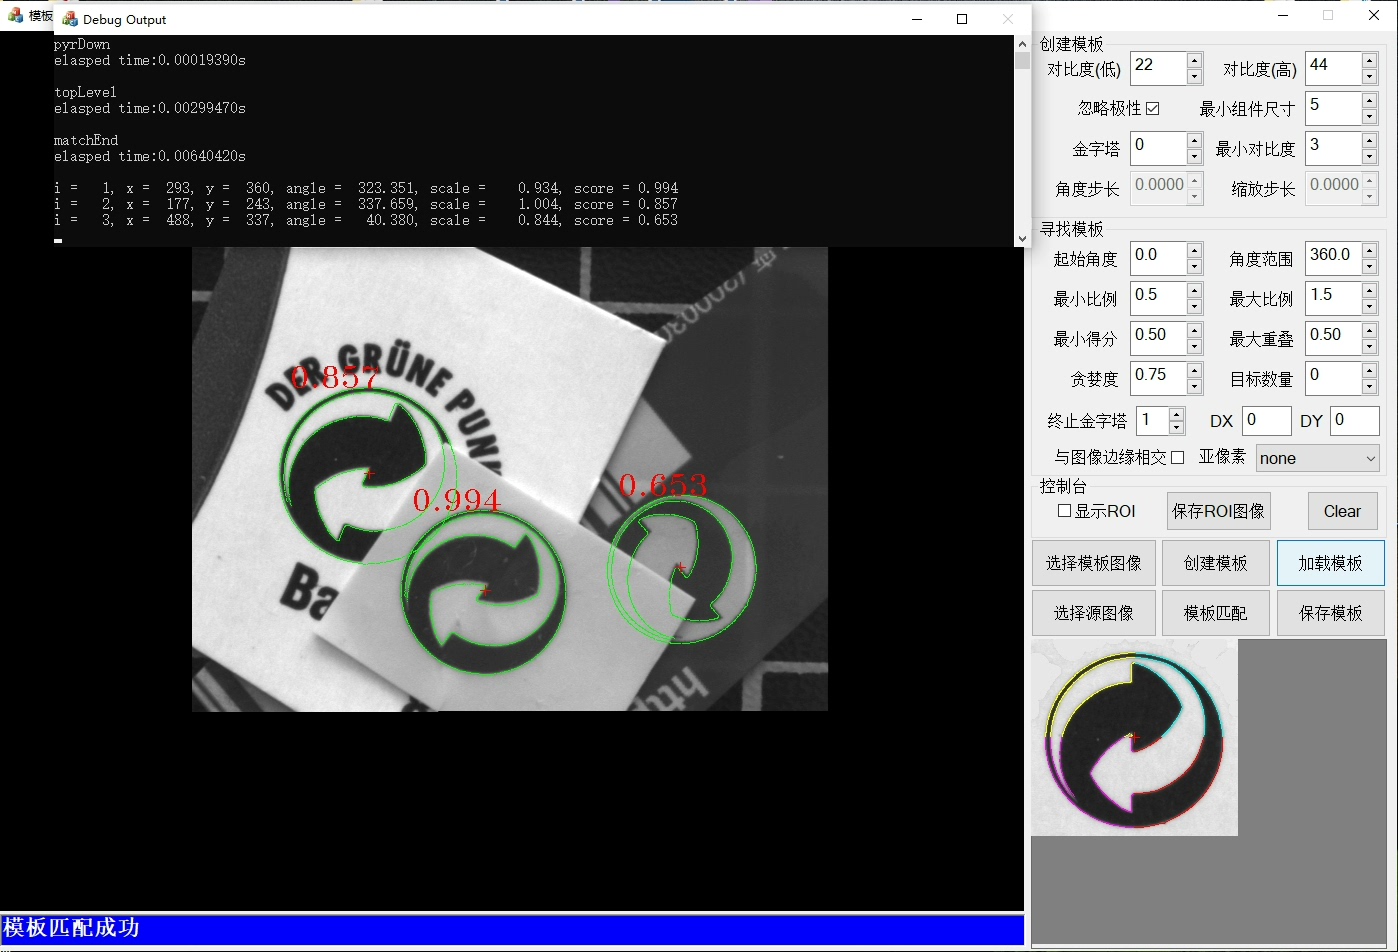Click the matchEnd line in Debug Output
1398x952 pixels.
pyautogui.click(x=86, y=140)
